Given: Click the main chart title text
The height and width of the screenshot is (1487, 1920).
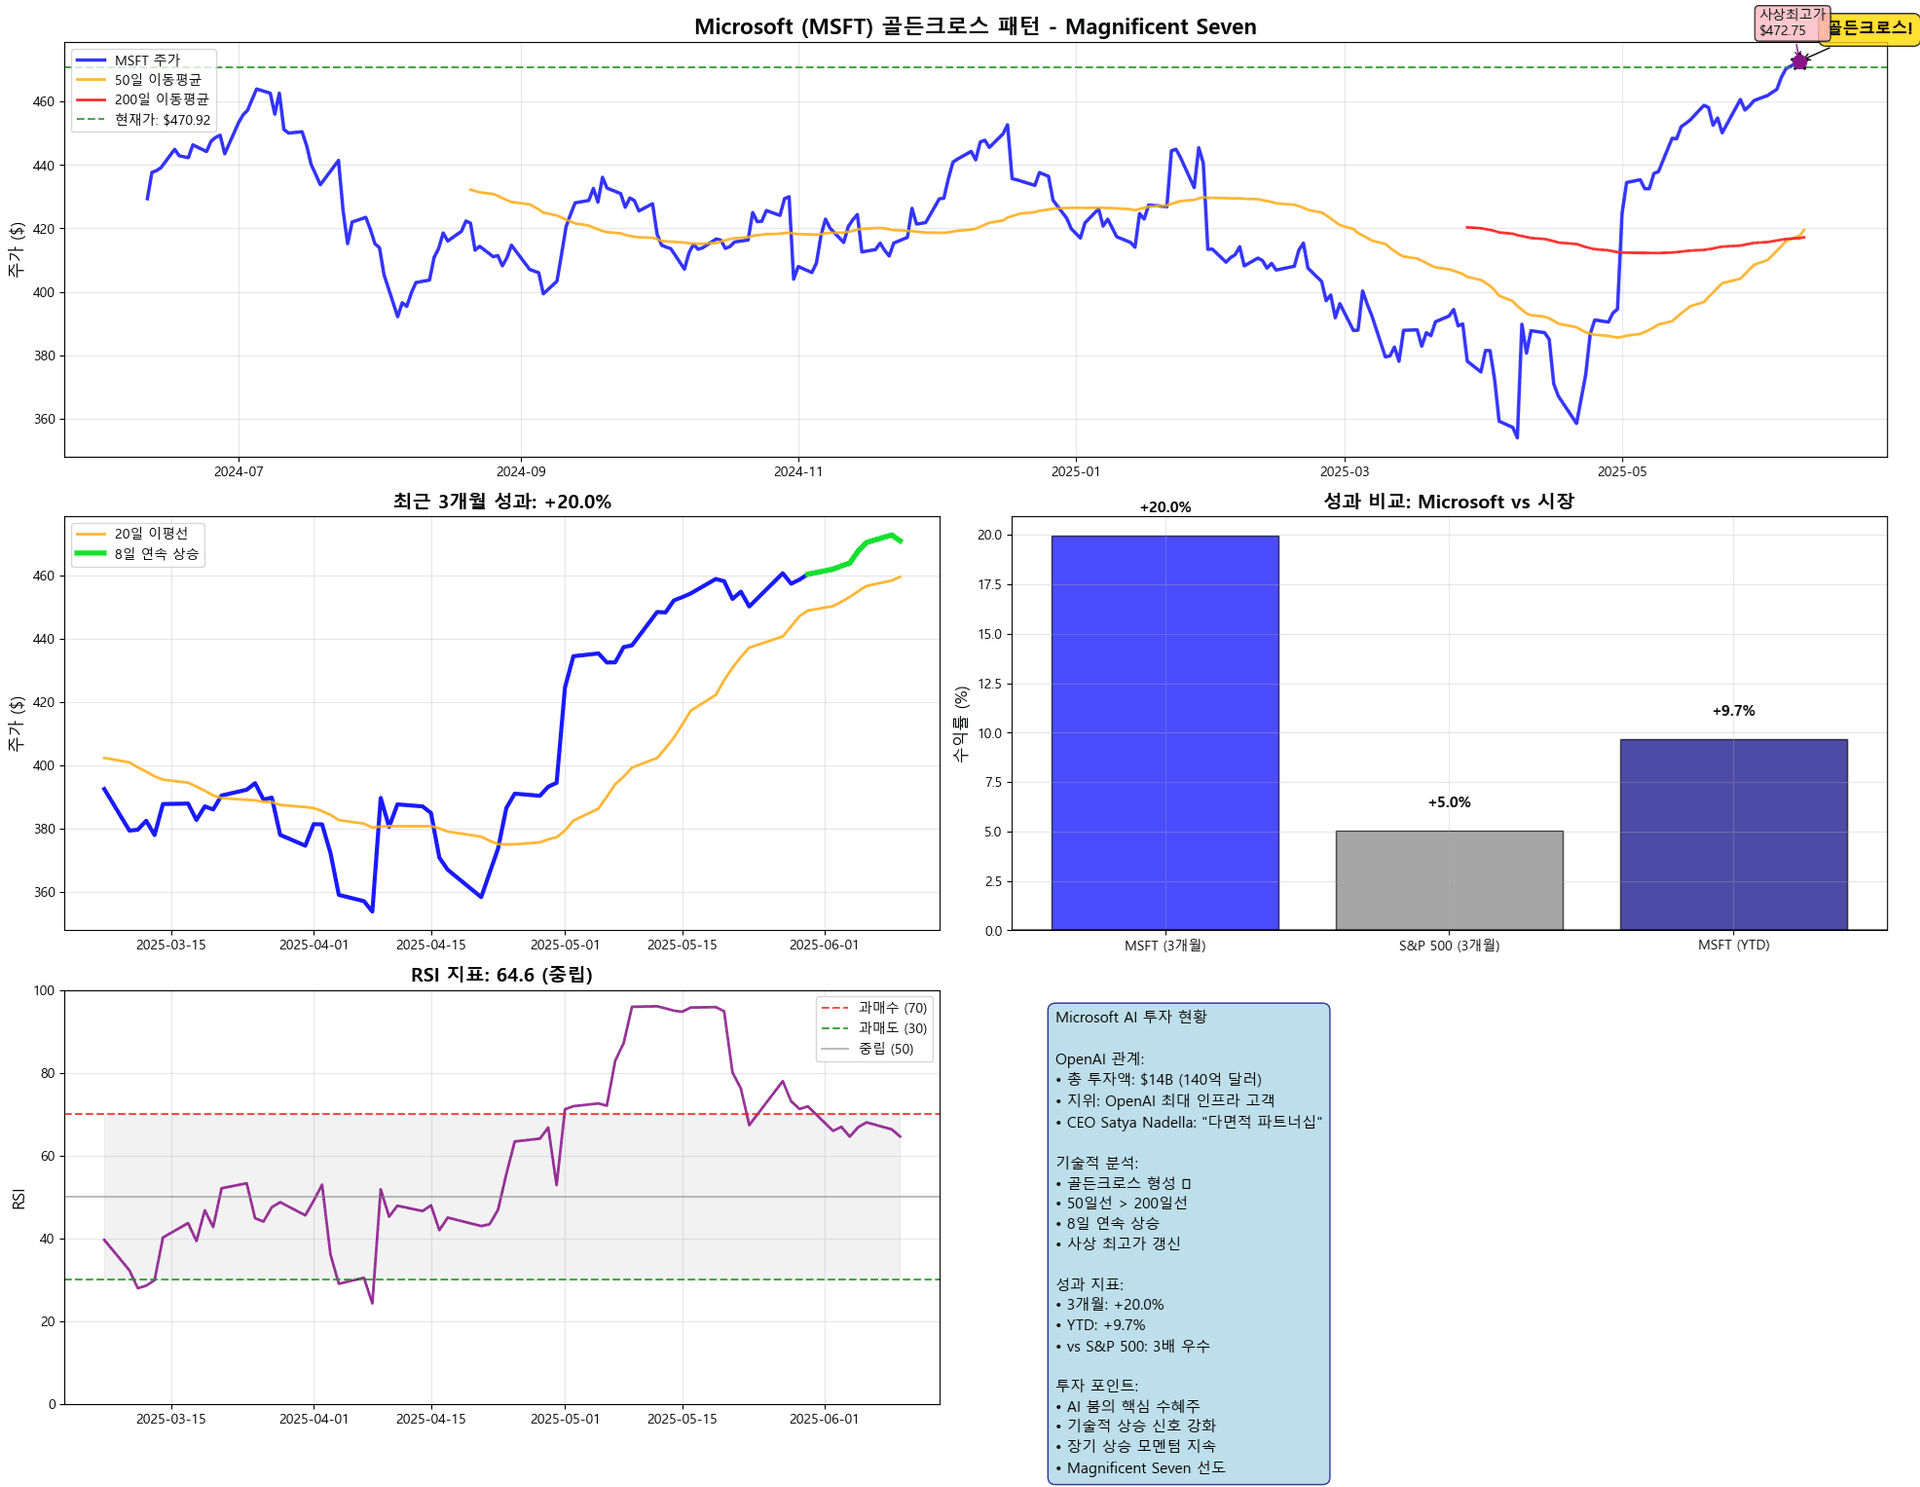Looking at the screenshot, I should tap(975, 27).
